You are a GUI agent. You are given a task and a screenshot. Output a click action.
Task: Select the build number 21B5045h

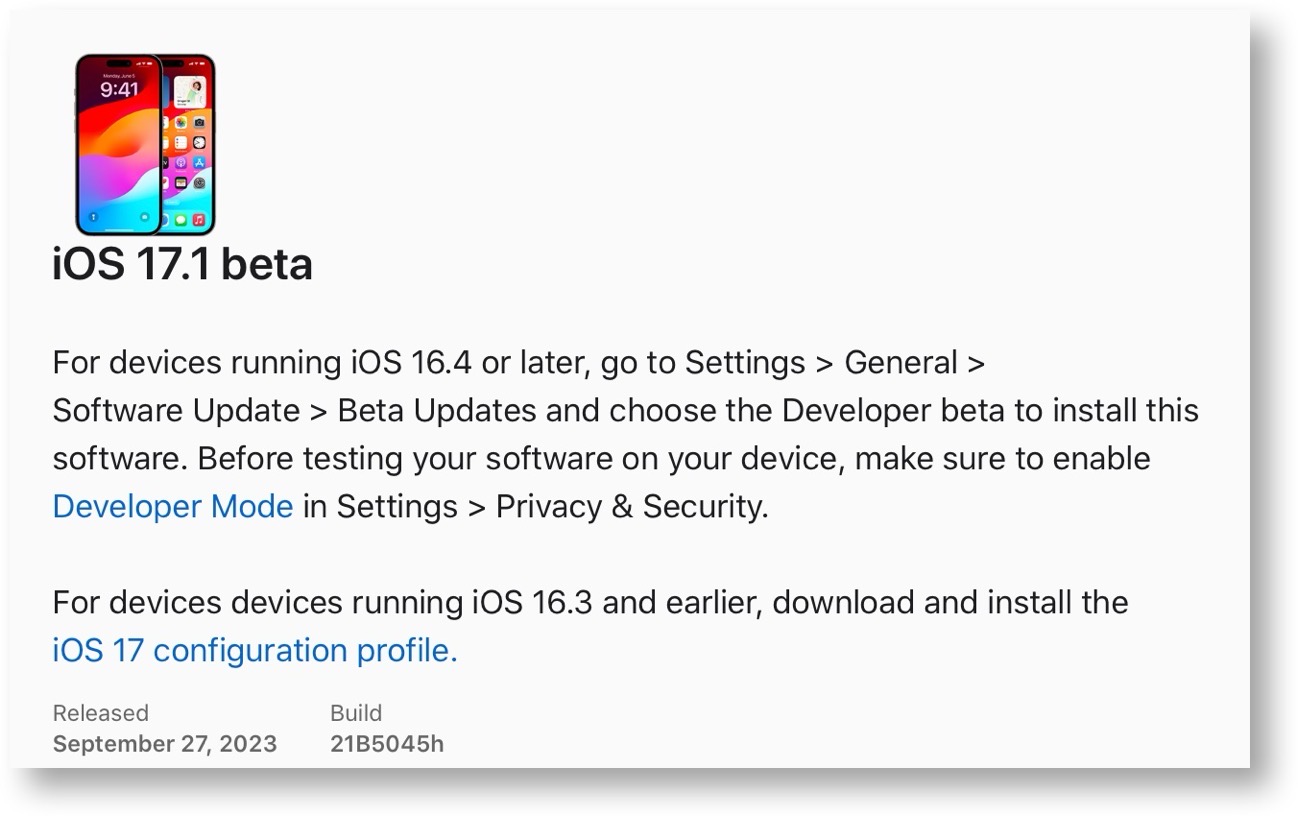tap(387, 744)
